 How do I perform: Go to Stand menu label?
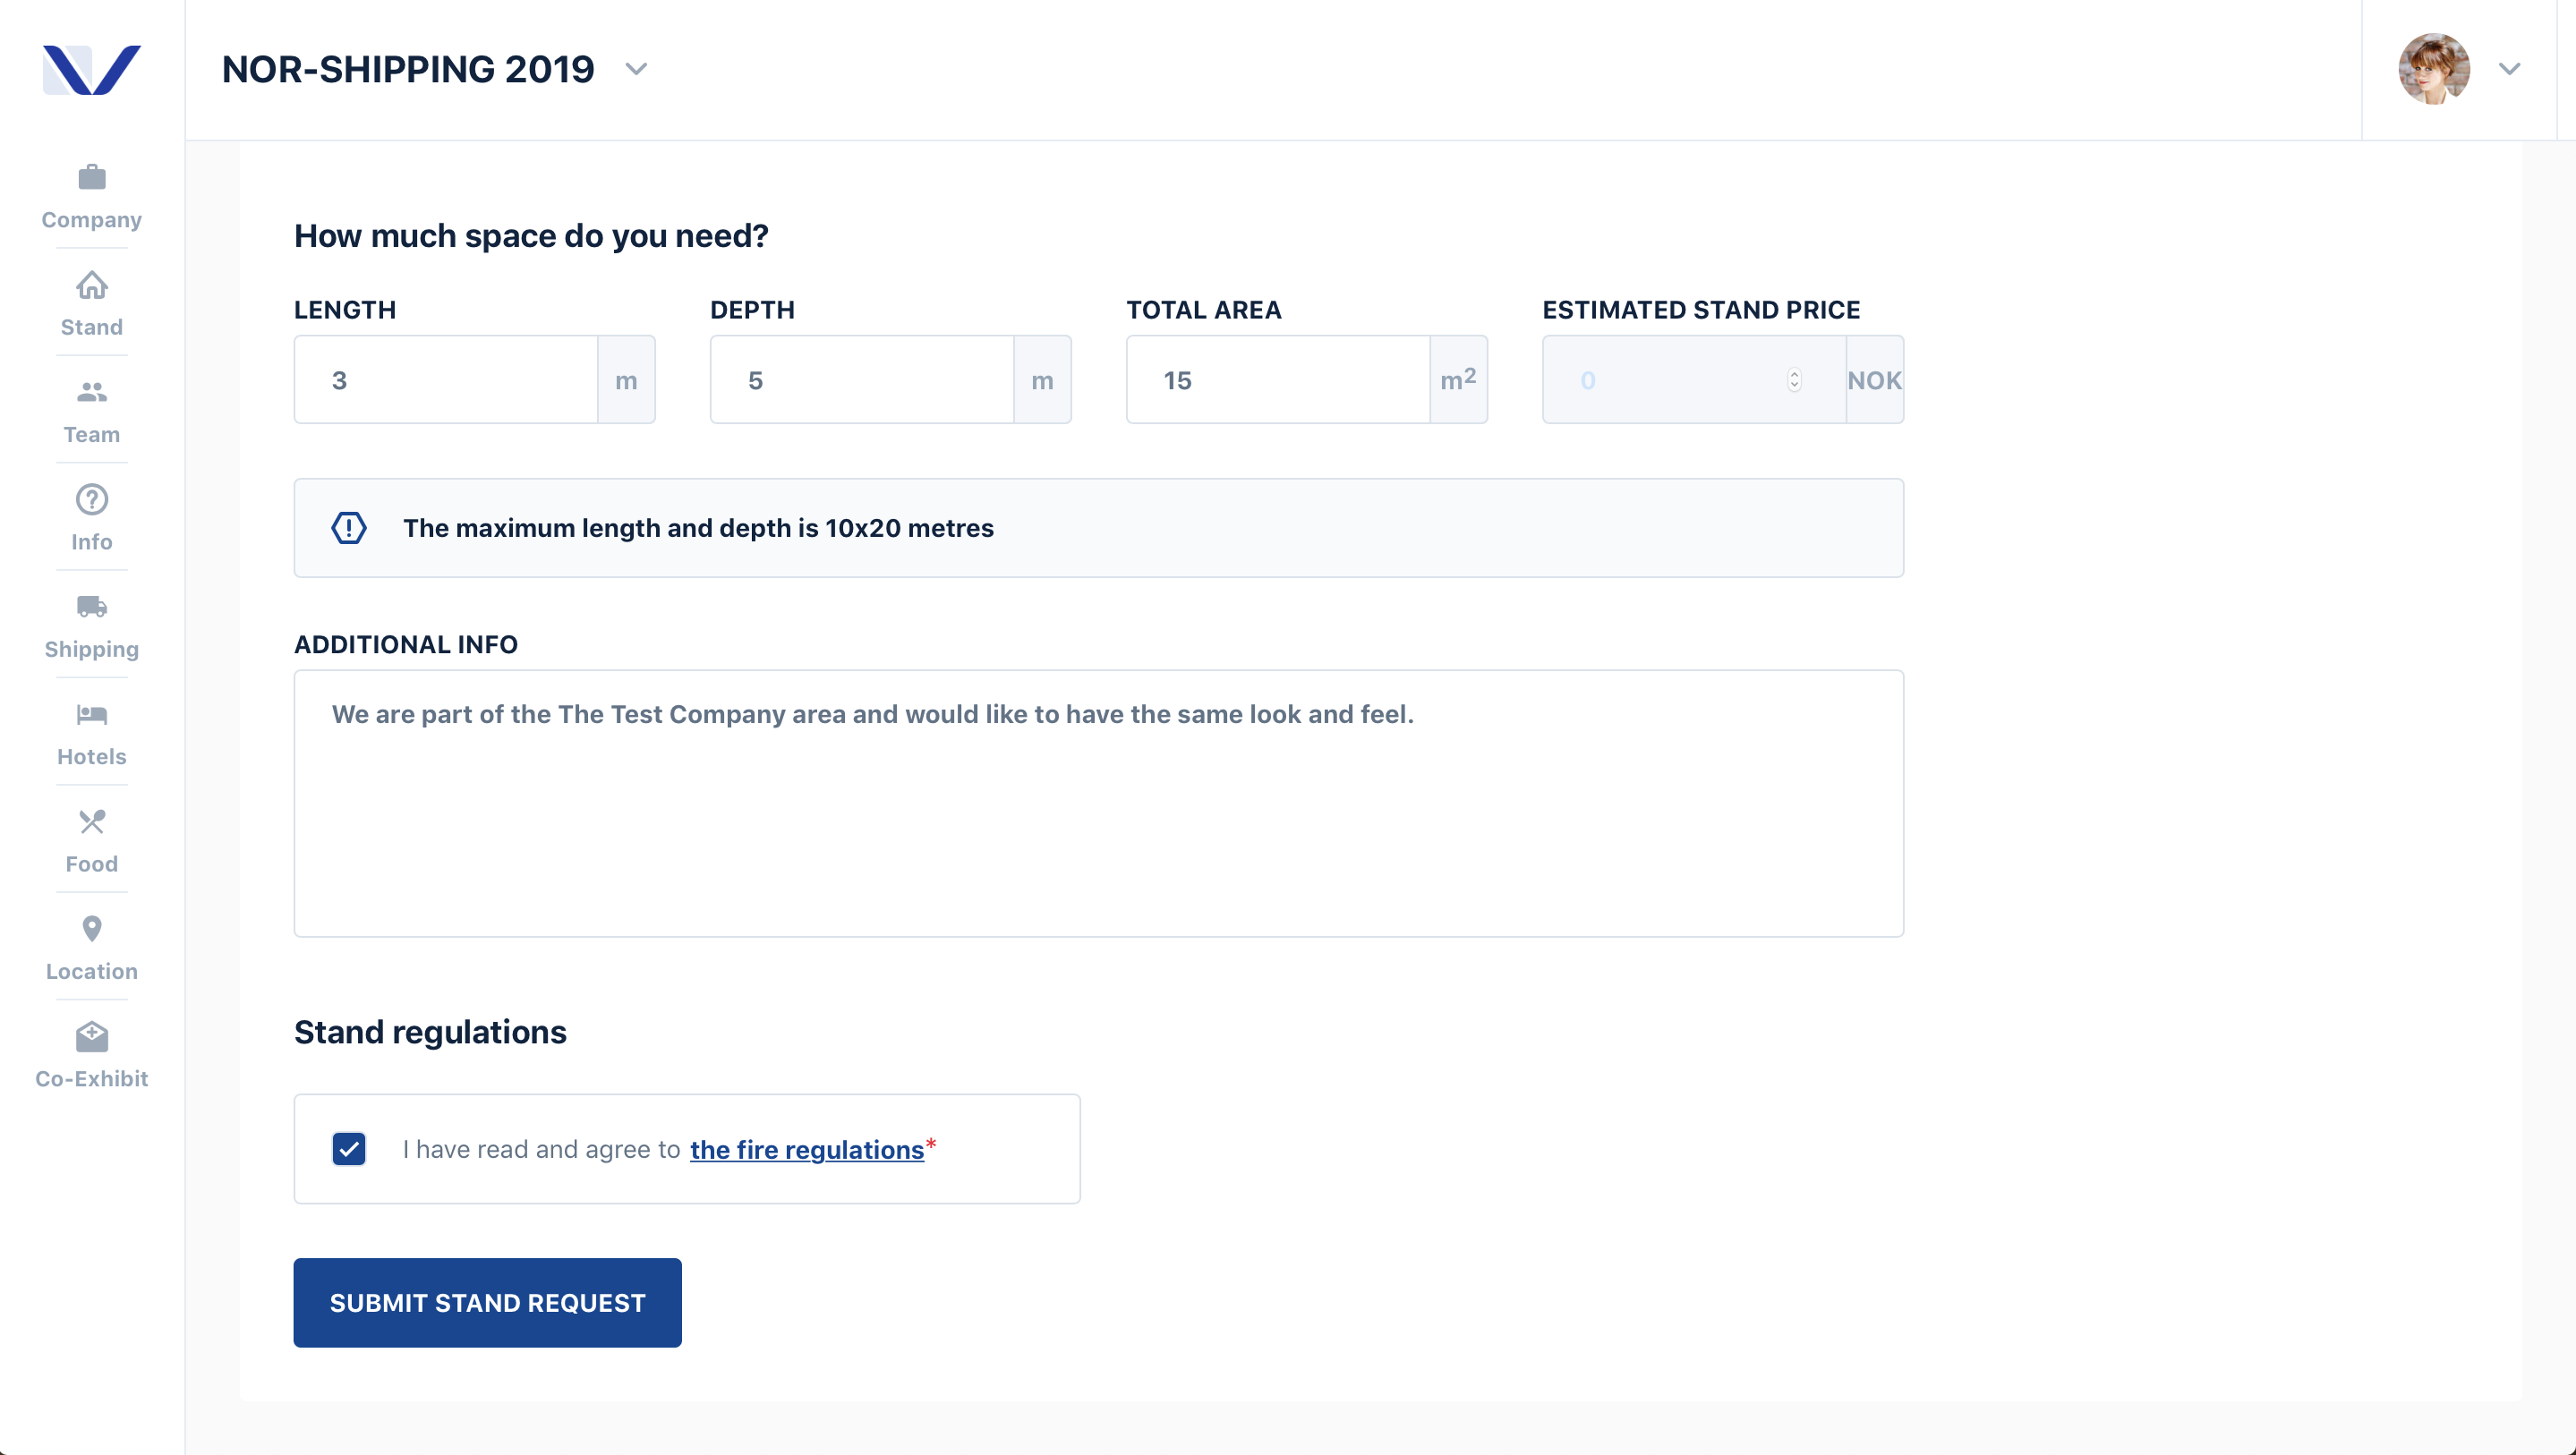(x=92, y=327)
